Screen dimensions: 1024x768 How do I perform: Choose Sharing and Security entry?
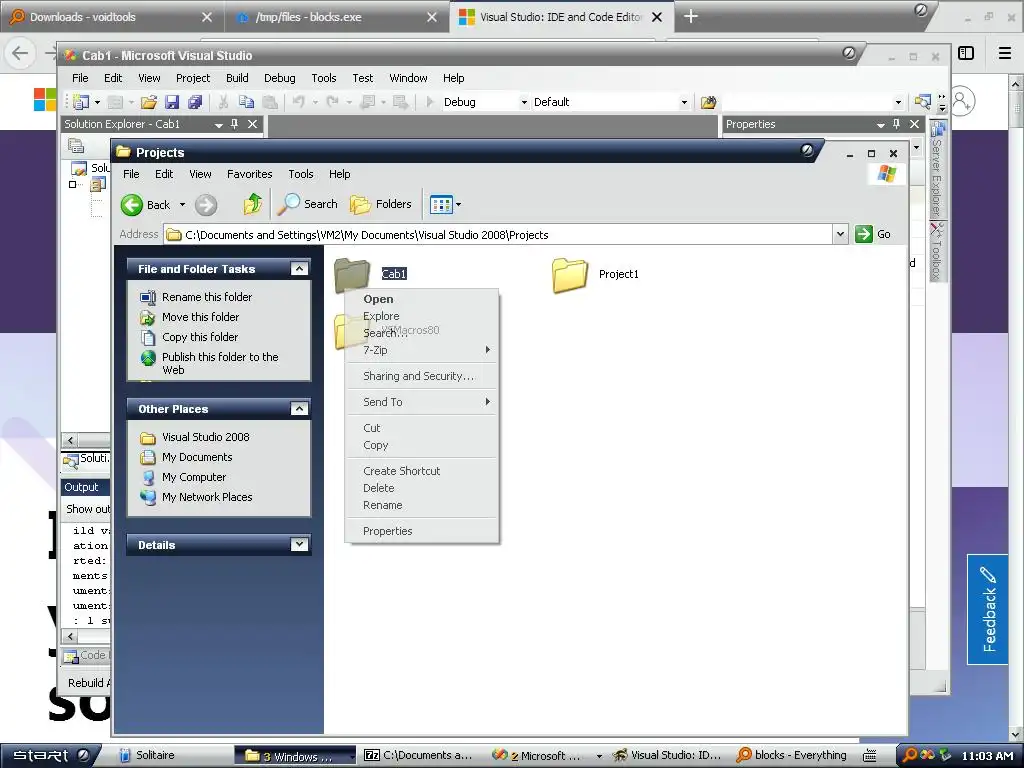419,376
